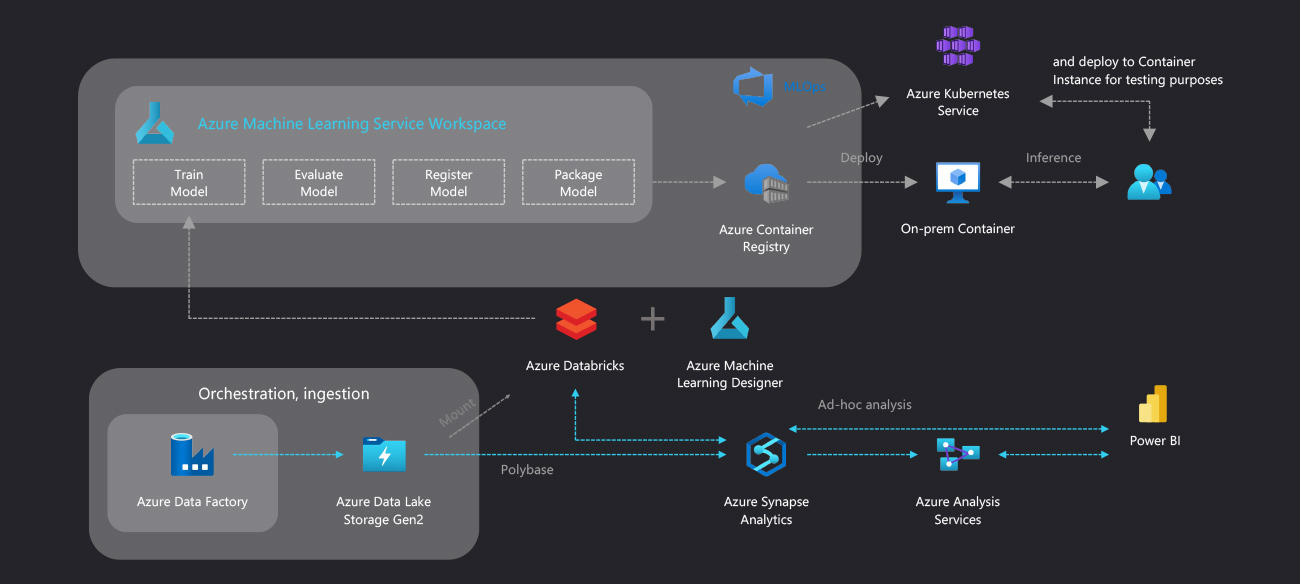Click the Azure Databricks icon
Screen dimensions: 1300x584
575,320
